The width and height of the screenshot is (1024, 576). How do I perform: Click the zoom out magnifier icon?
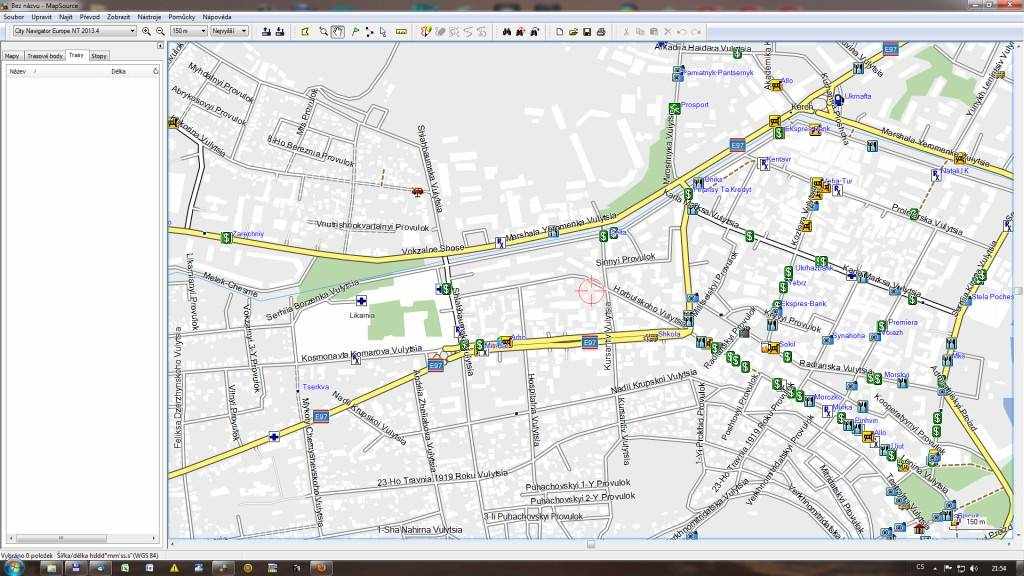point(159,31)
